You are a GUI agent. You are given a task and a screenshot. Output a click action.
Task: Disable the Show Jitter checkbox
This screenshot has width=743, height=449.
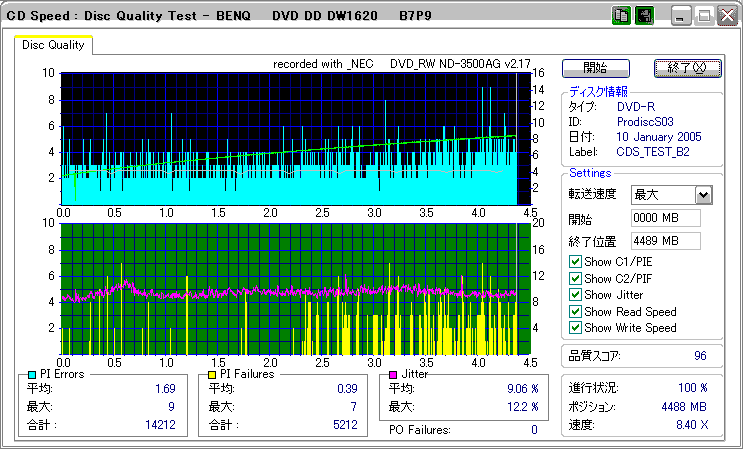(574, 295)
